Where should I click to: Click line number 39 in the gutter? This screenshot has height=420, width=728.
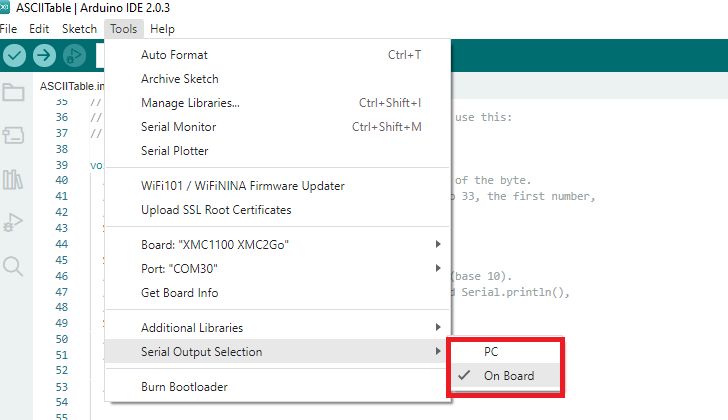tap(61, 165)
